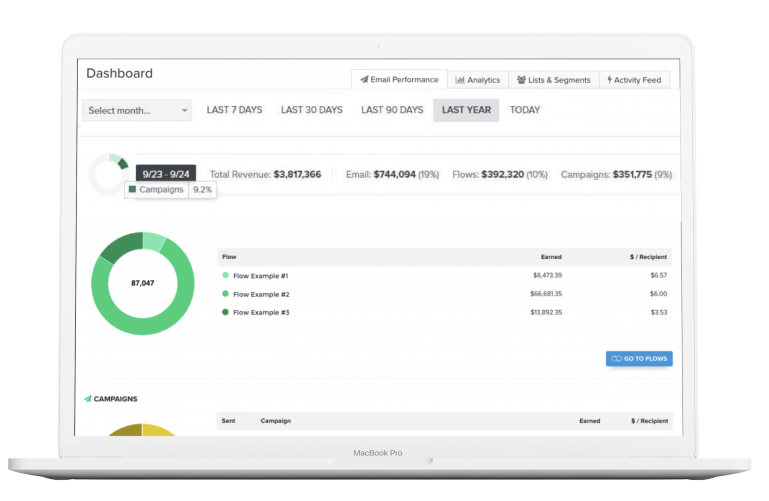Click the 87,047 donut center value
This screenshot has height=501, width=769.
(x=143, y=283)
